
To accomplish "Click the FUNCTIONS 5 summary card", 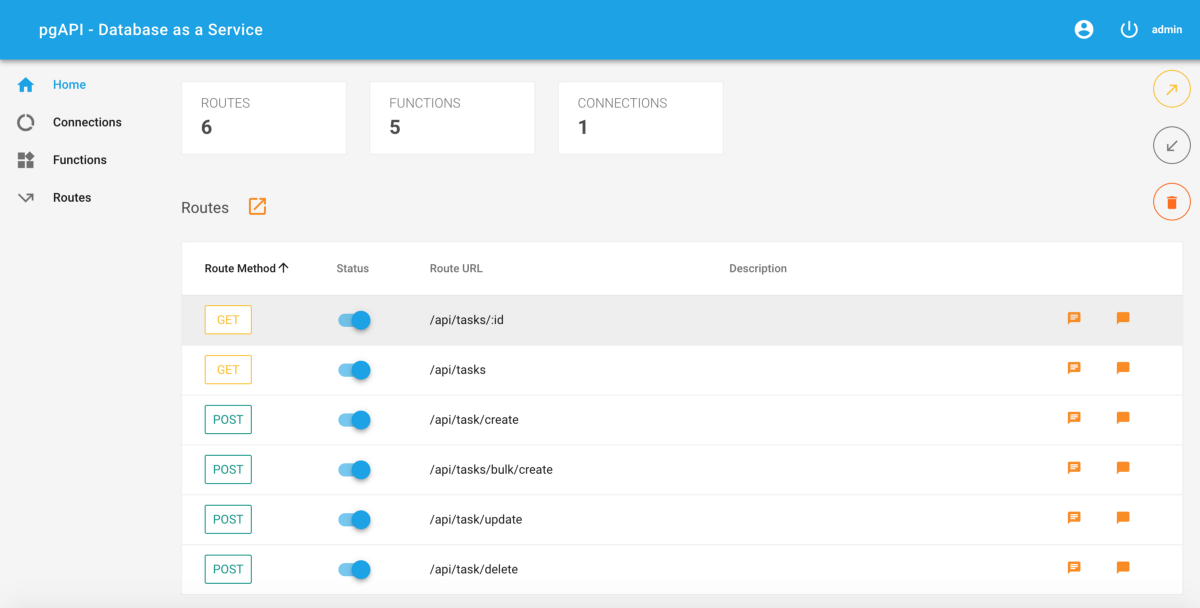I will coord(452,118).
